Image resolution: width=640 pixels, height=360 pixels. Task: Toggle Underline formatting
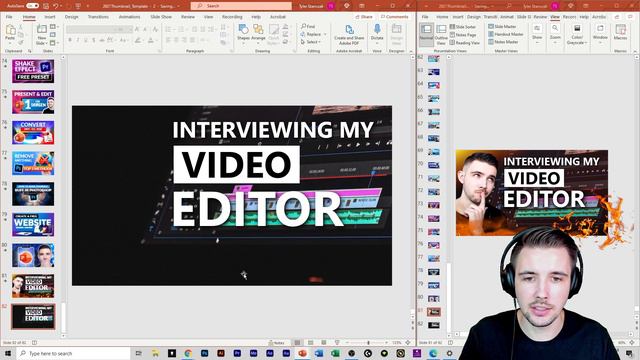click(86, 40)
